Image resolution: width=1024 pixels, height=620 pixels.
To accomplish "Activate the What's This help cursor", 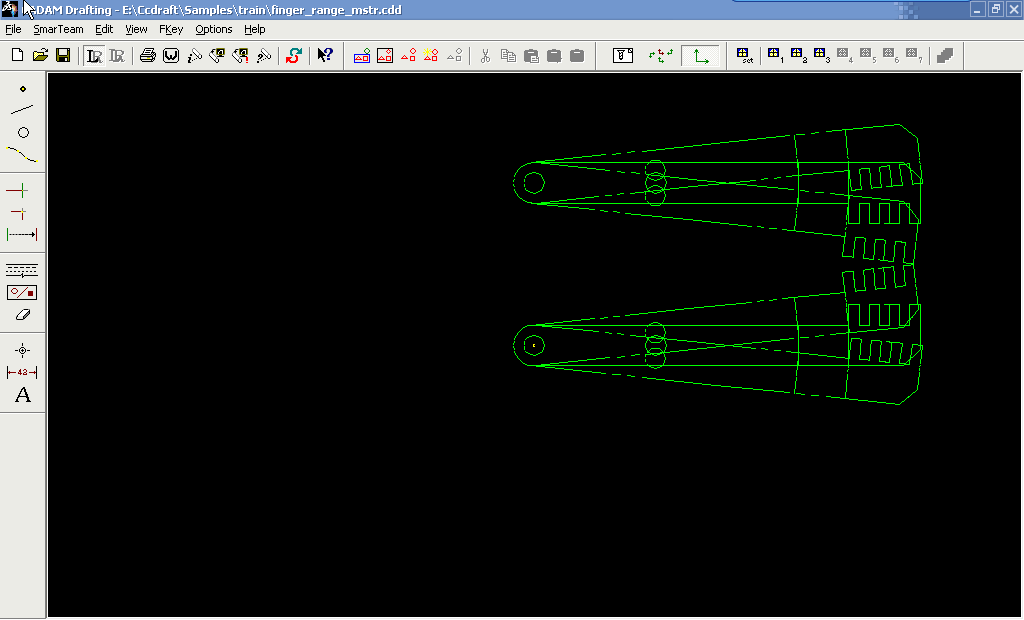I will [x=325, y=56].
